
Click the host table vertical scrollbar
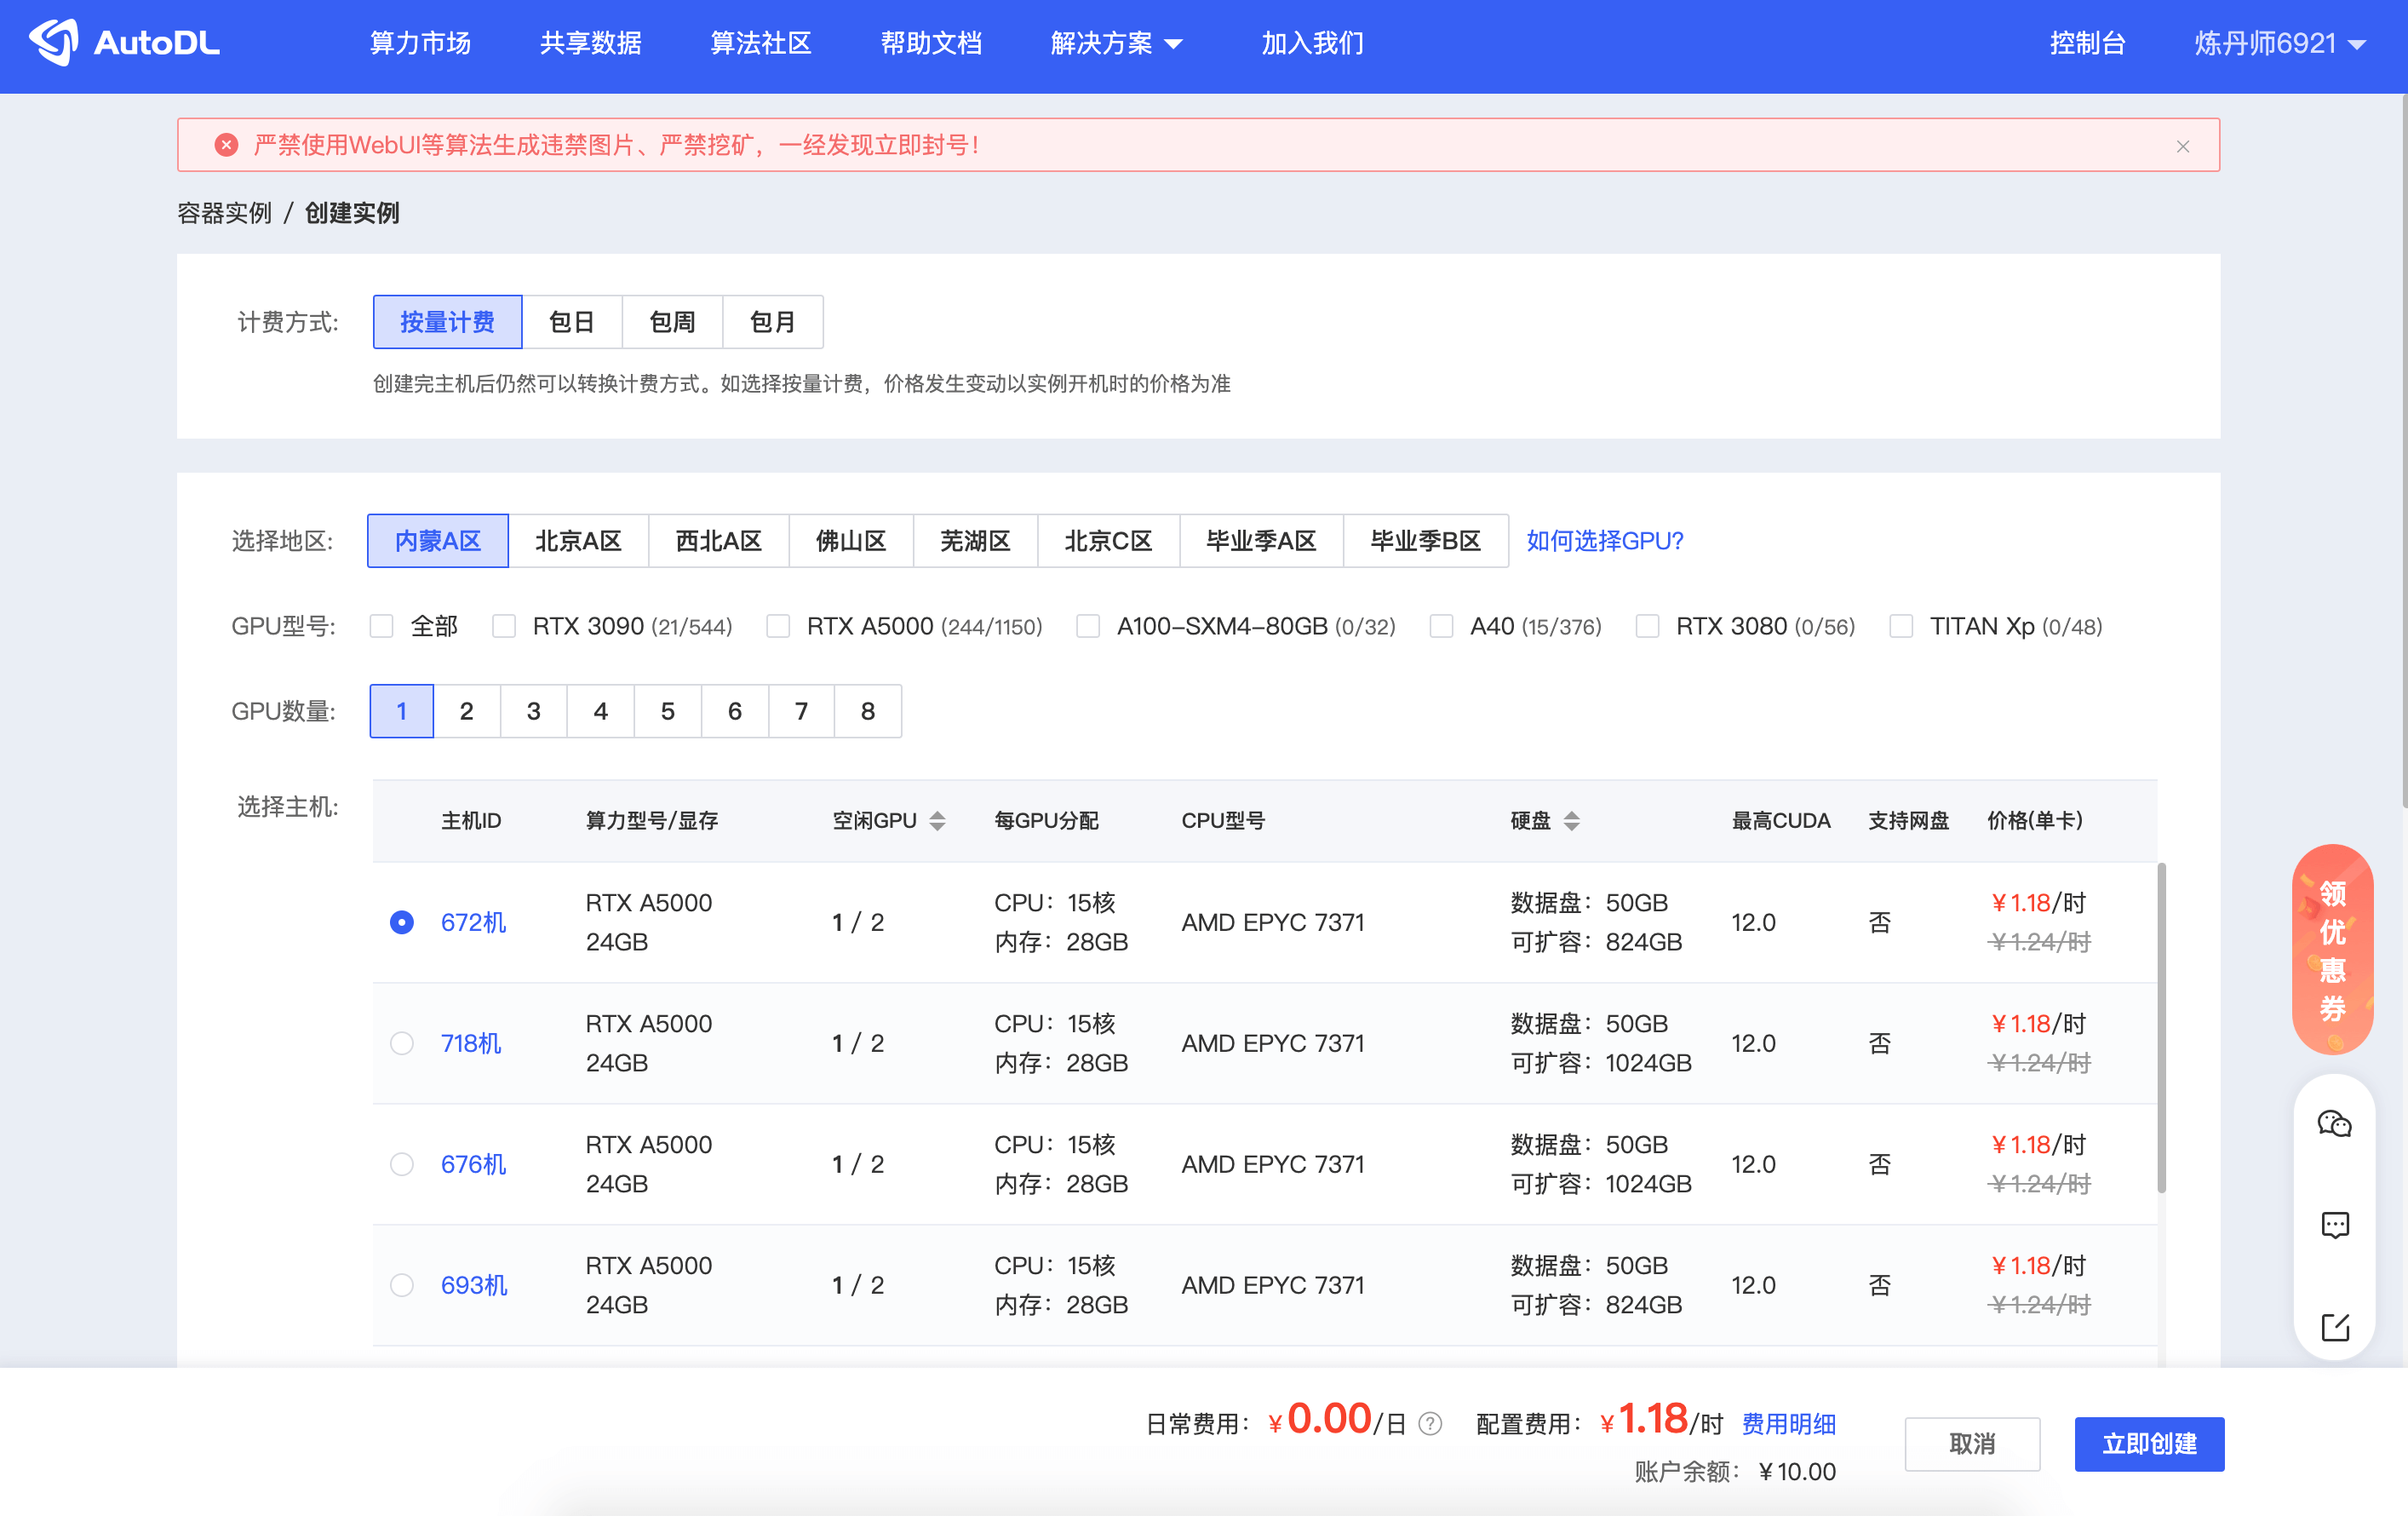[x=2161, y=1027]
